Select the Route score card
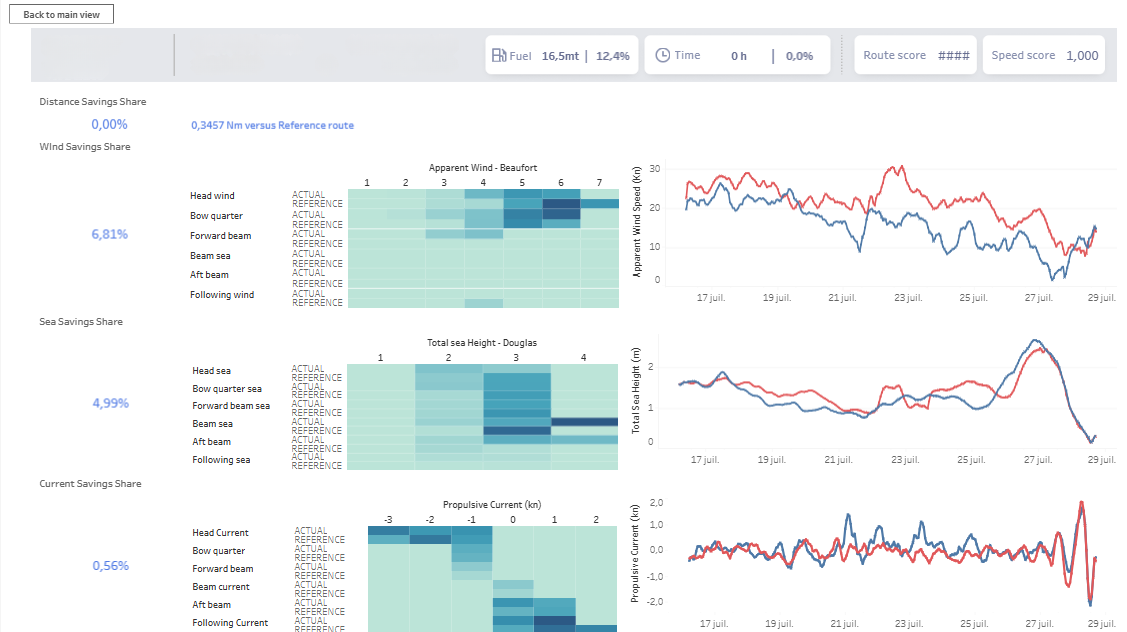This screenshot has height=632, width=1127. click(915, 55)
